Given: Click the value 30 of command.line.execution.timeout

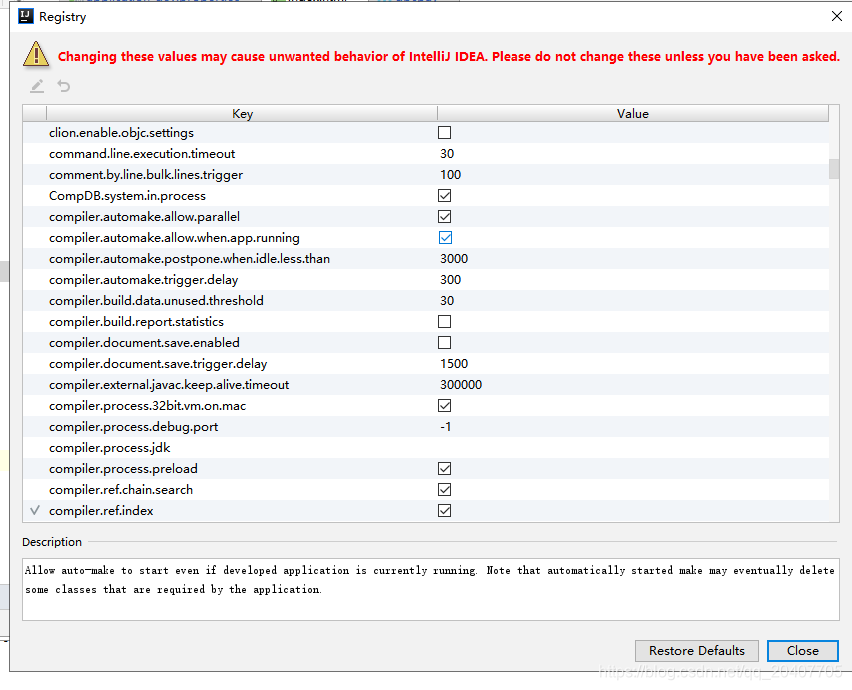Looking at the screenshot, I should click(447, 154).
